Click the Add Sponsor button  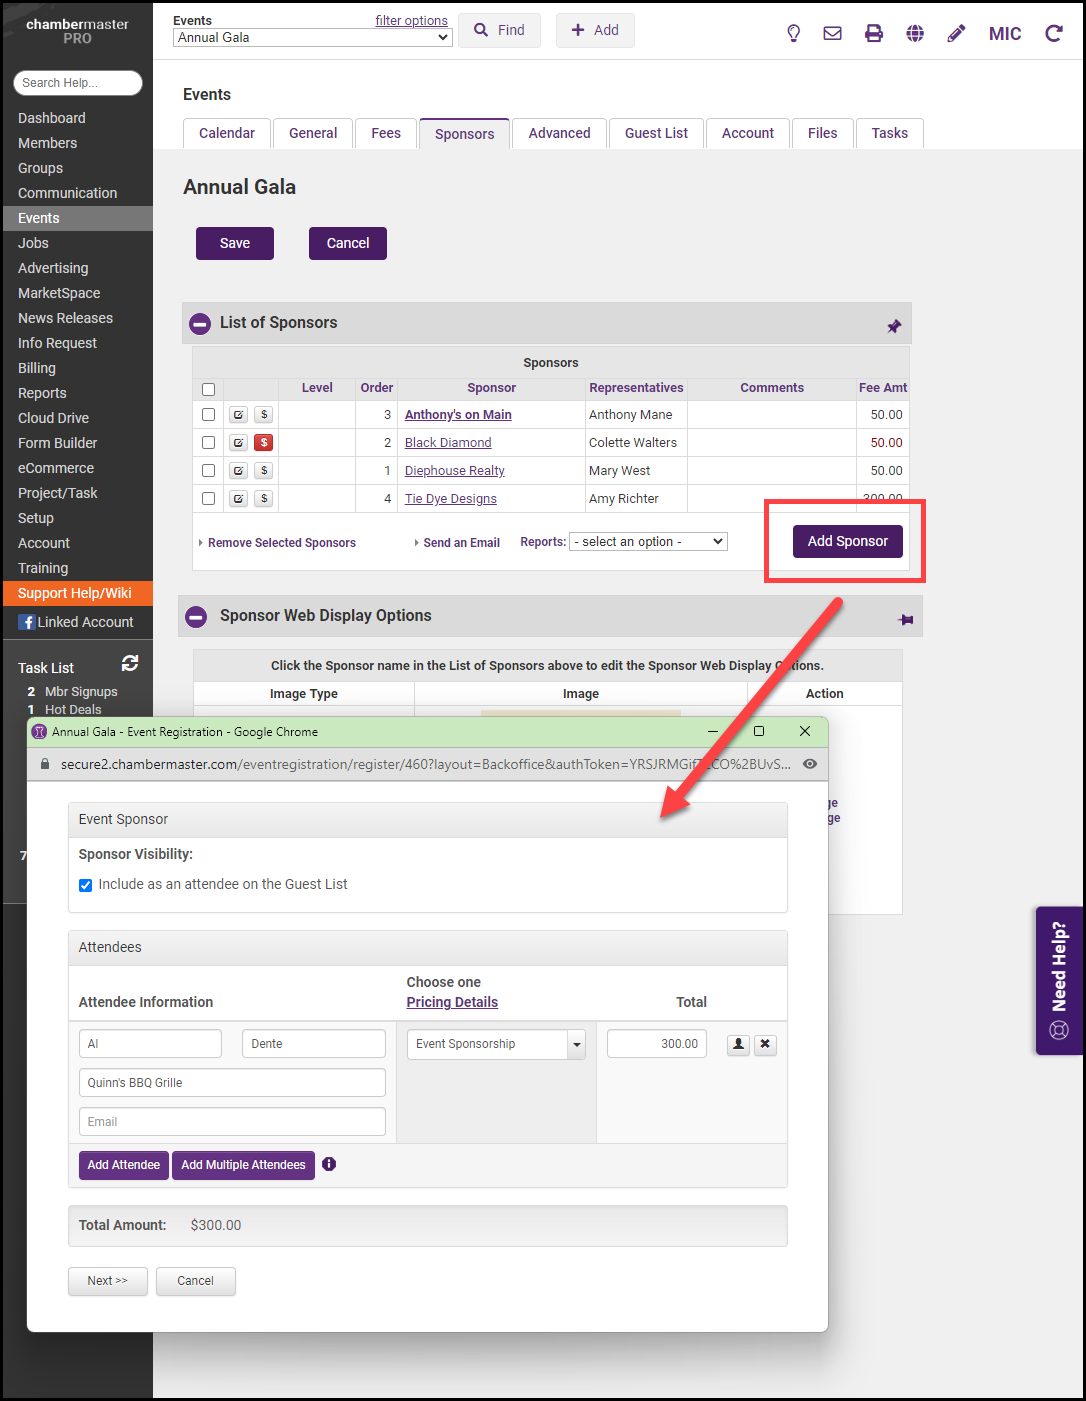(x=847, y=541)
